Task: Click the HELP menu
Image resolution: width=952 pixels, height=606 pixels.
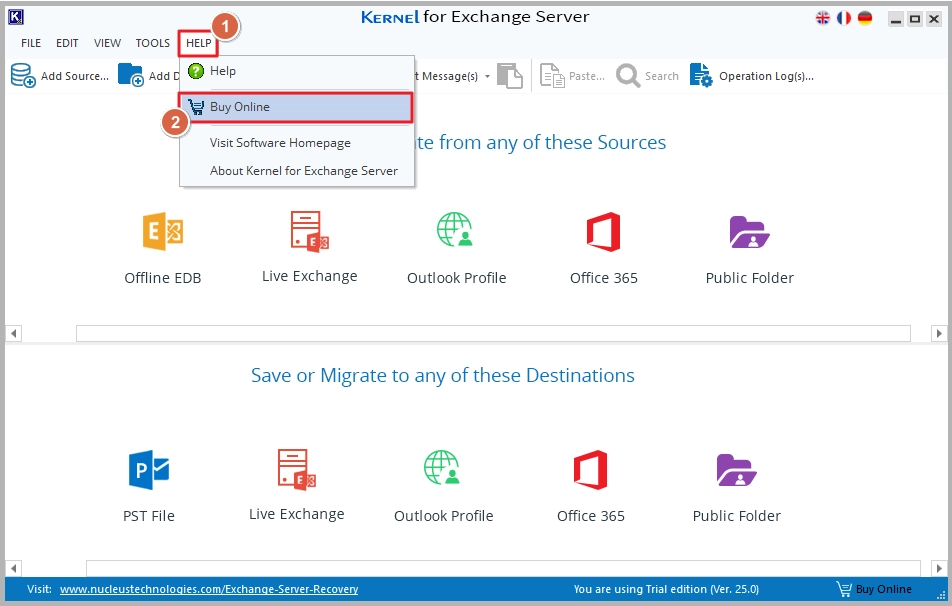Action: (x=199, y=43)
